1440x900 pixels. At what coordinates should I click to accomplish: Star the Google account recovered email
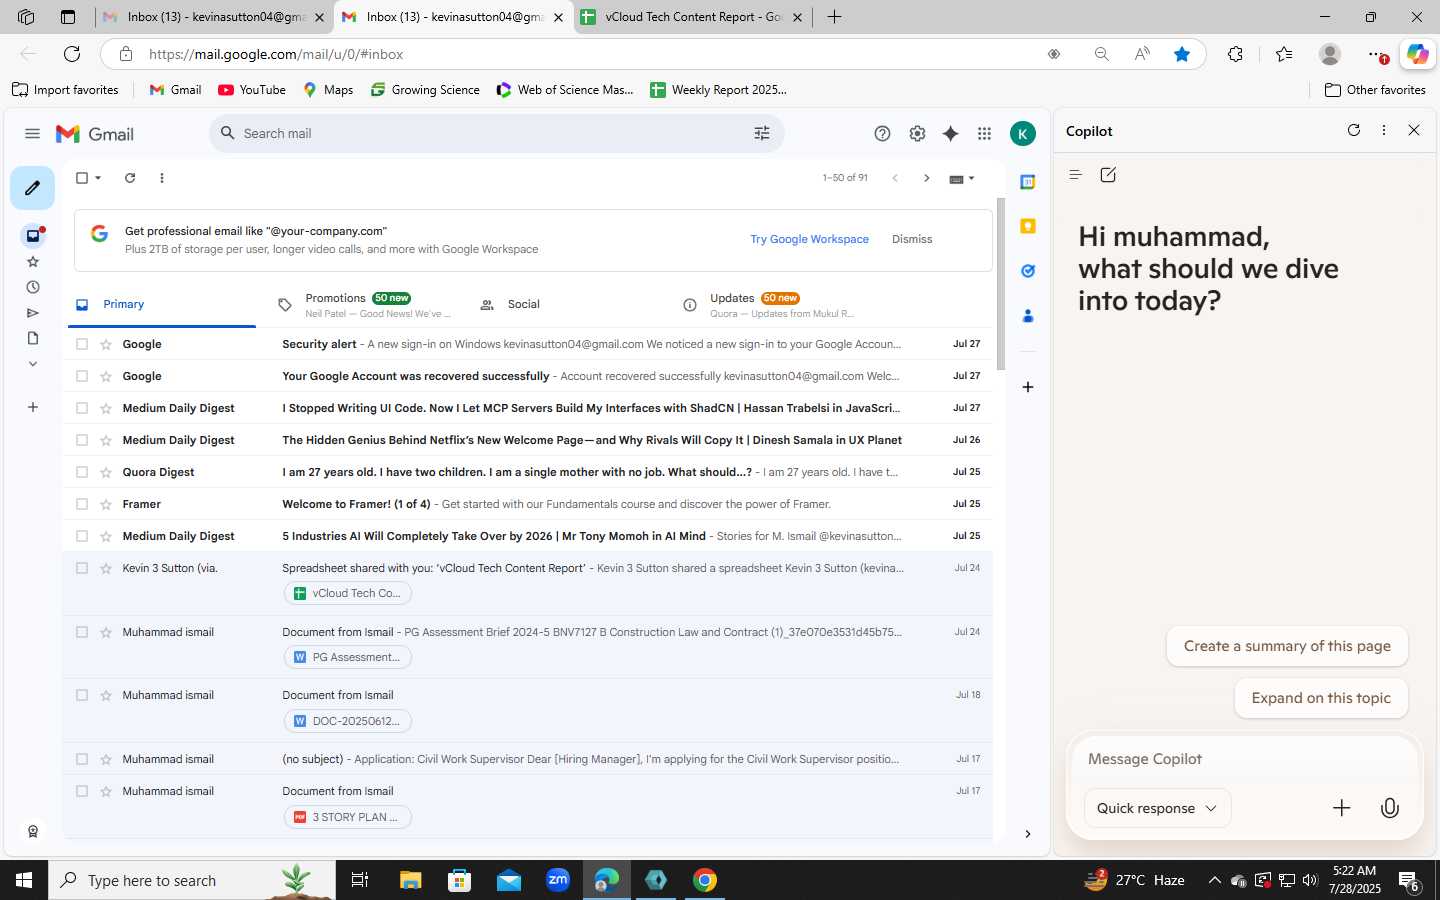point(106,376)
